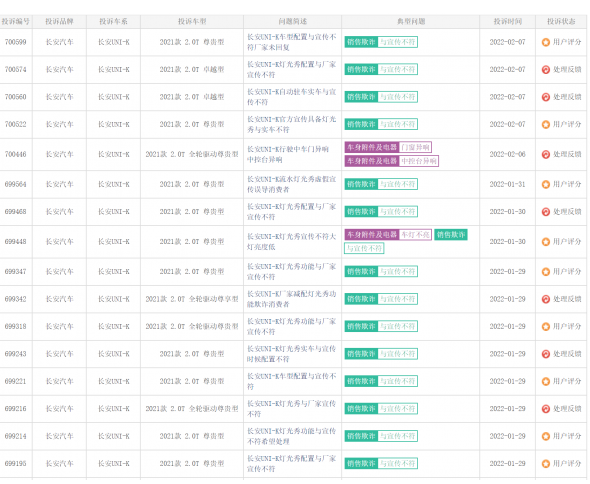Click date 2022-02-06 in row 700446

[507, 154]
